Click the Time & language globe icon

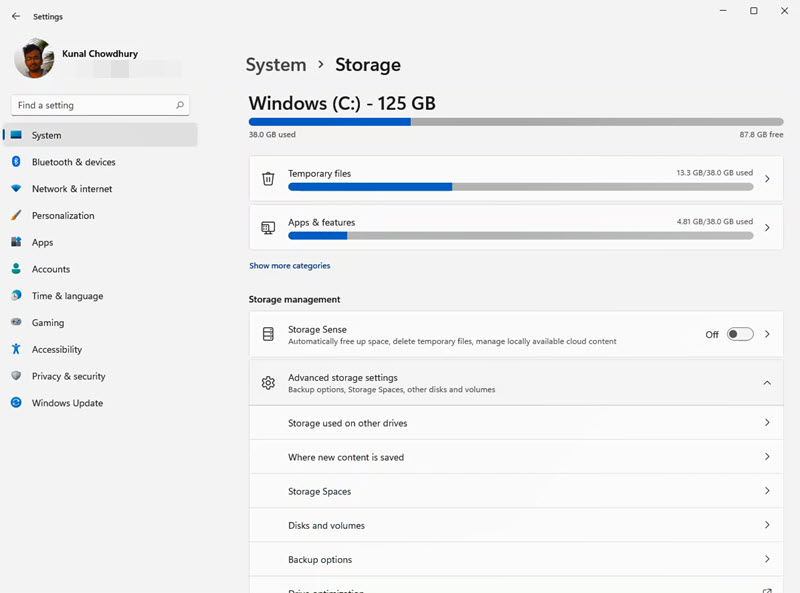tap(16, 295)
